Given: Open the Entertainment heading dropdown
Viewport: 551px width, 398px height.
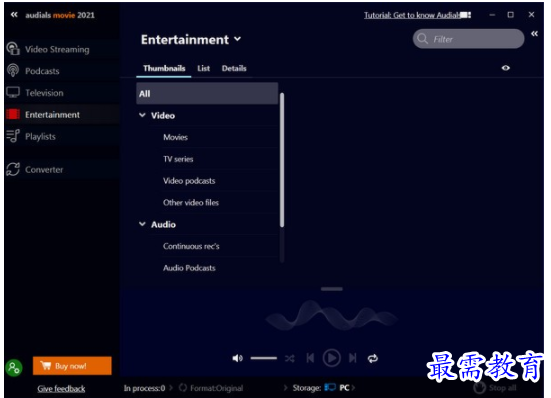Looking at the screenshot, I should [x=238, y=39].
